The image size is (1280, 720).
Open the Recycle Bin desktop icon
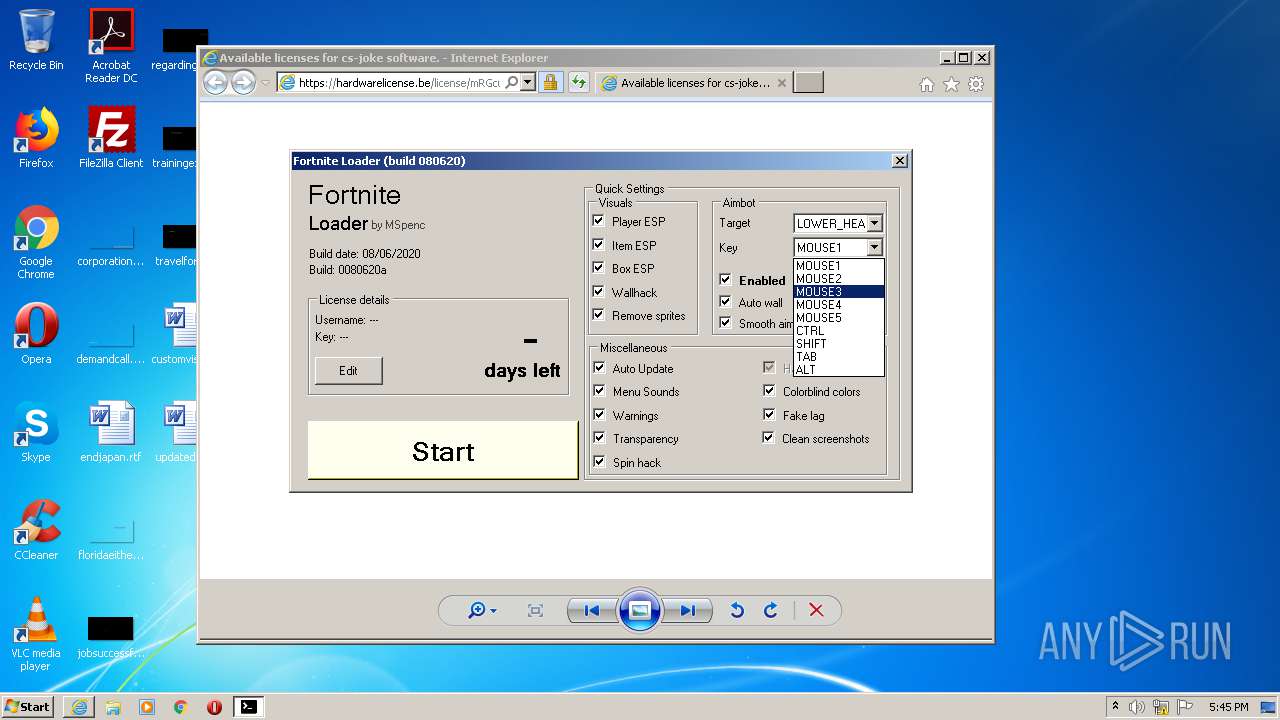[x=36, y=40]
